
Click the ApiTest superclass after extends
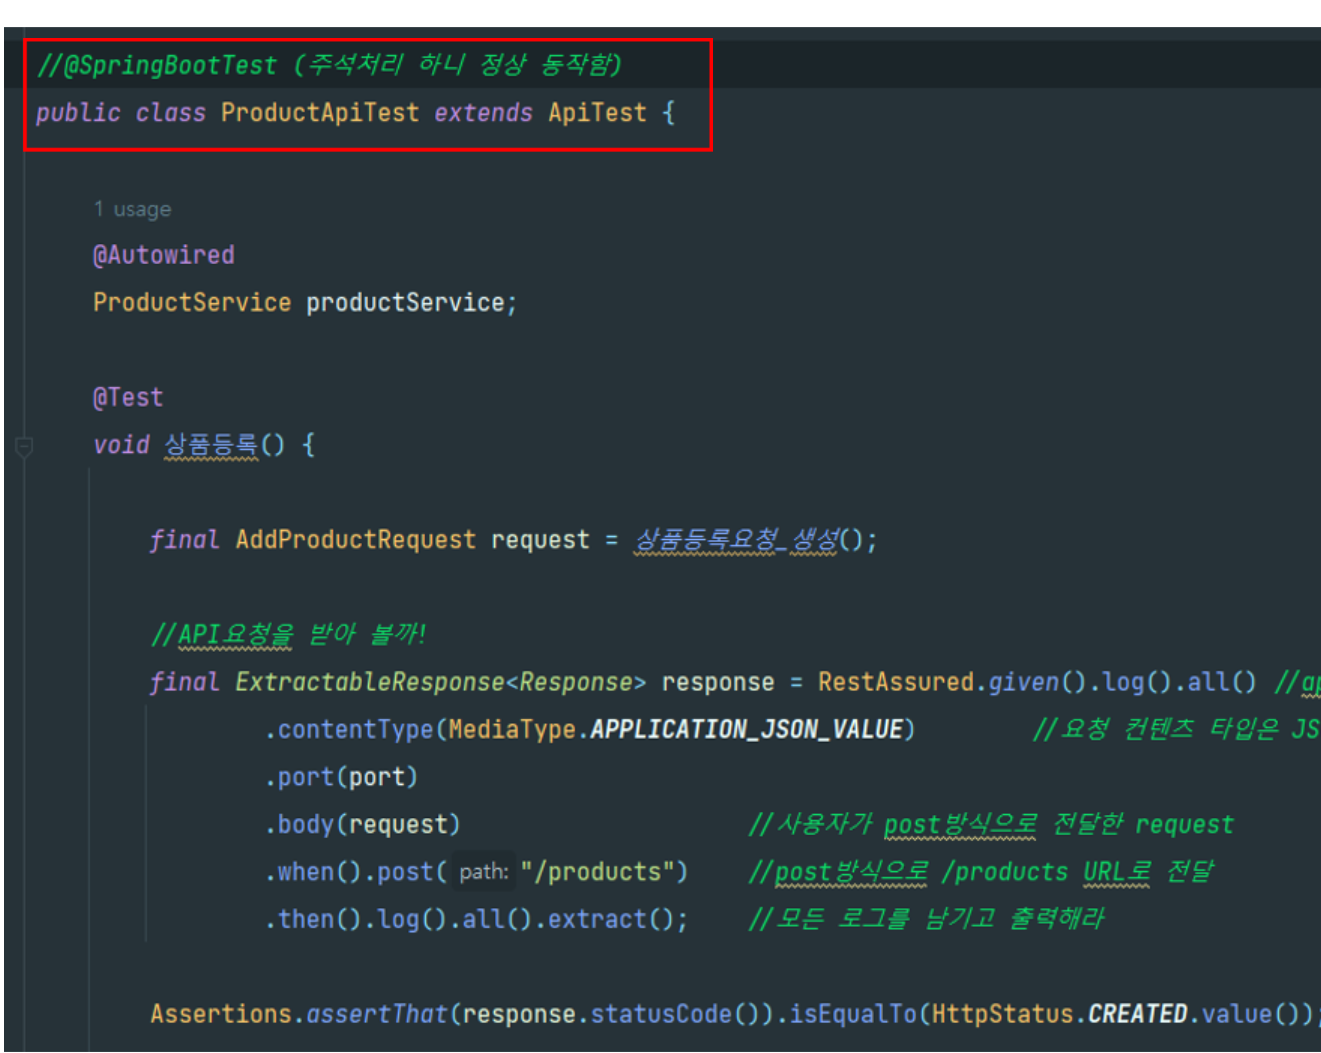[x=597, y=113]
